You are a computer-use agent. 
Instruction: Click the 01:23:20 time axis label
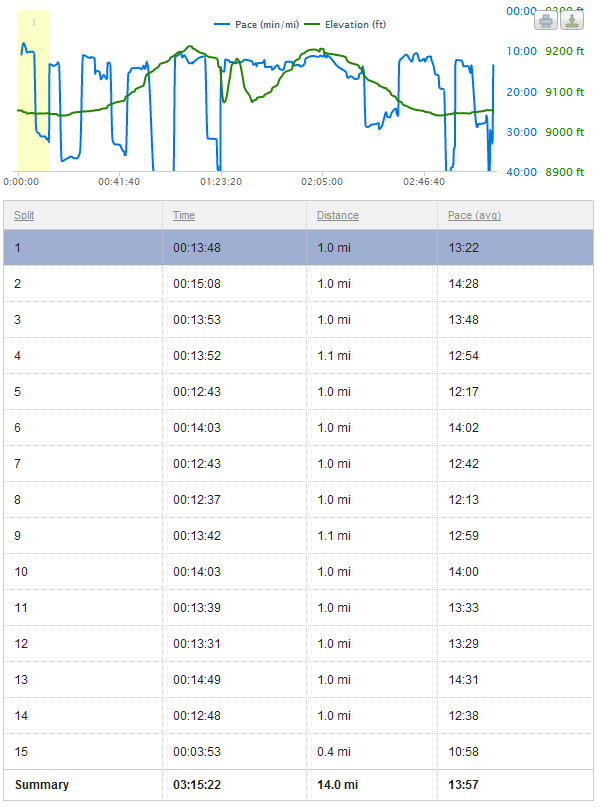(220, 182)
